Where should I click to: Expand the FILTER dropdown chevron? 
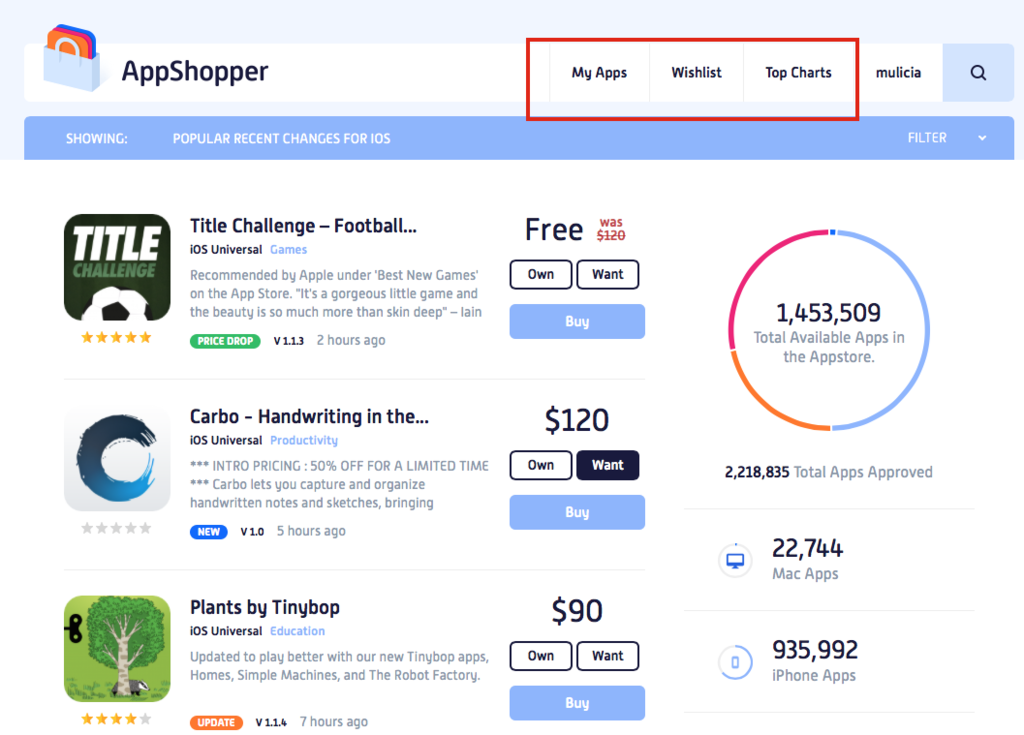982,138
